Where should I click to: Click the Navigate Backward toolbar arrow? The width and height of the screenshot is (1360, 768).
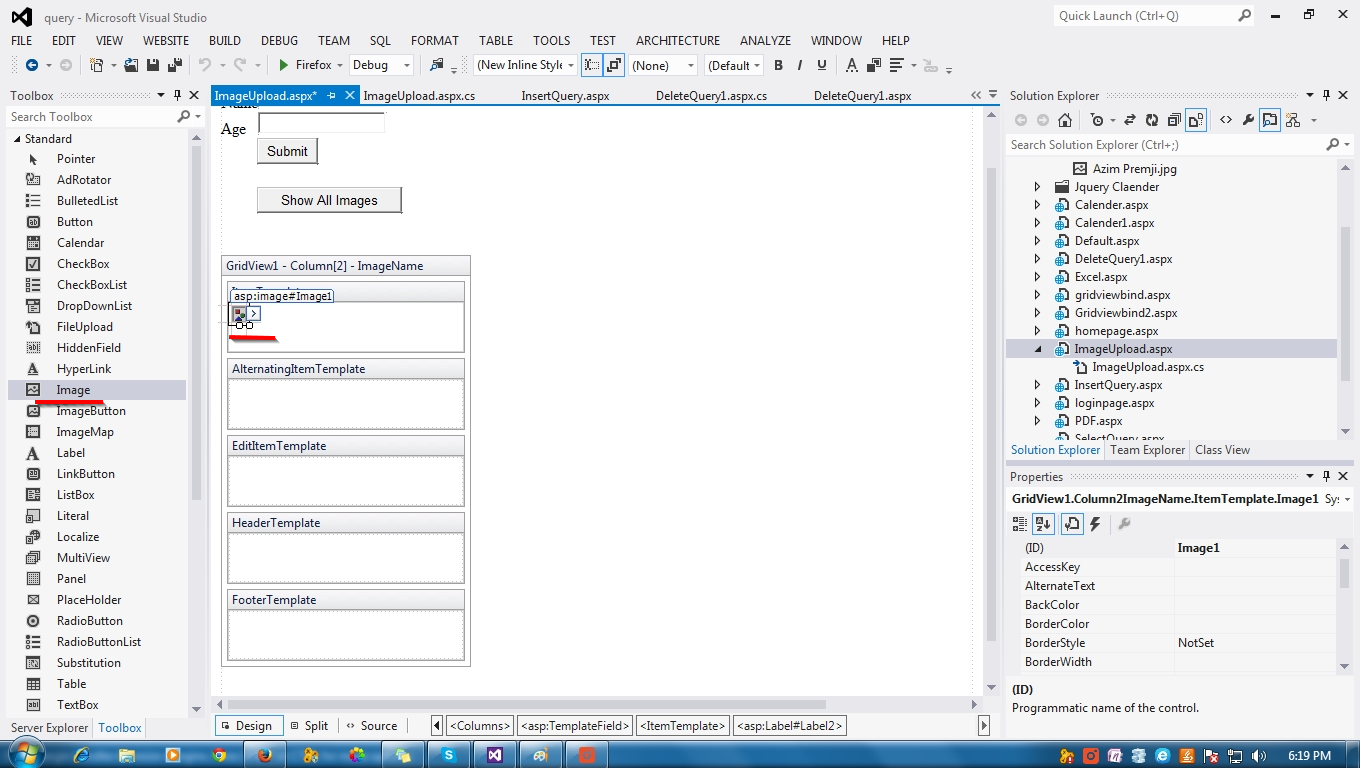click(32, 65)
